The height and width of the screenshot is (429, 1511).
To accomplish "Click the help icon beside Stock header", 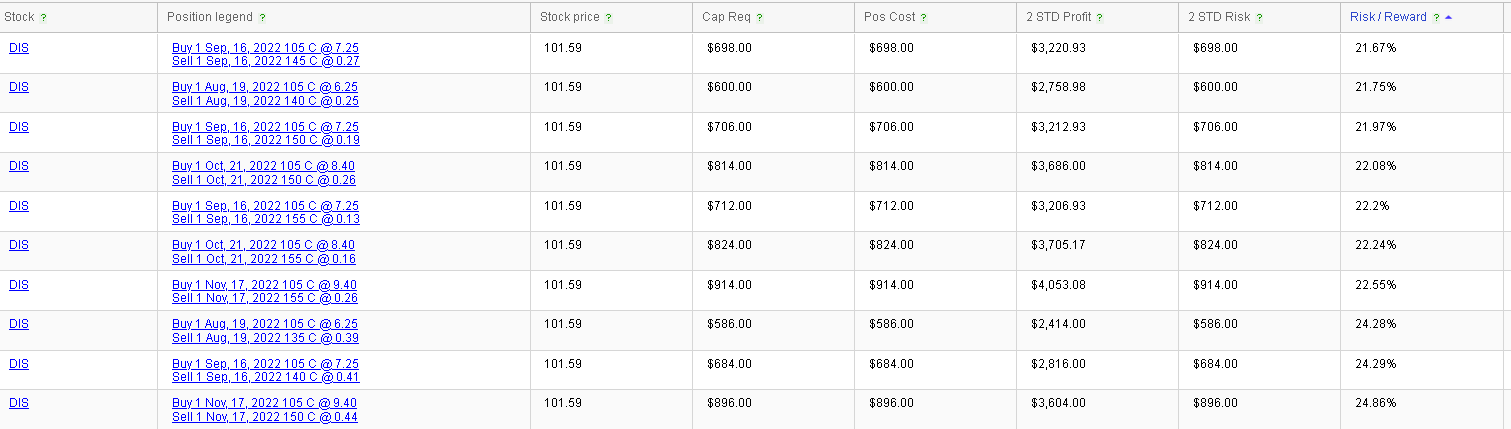I will (x=44, y=18).
